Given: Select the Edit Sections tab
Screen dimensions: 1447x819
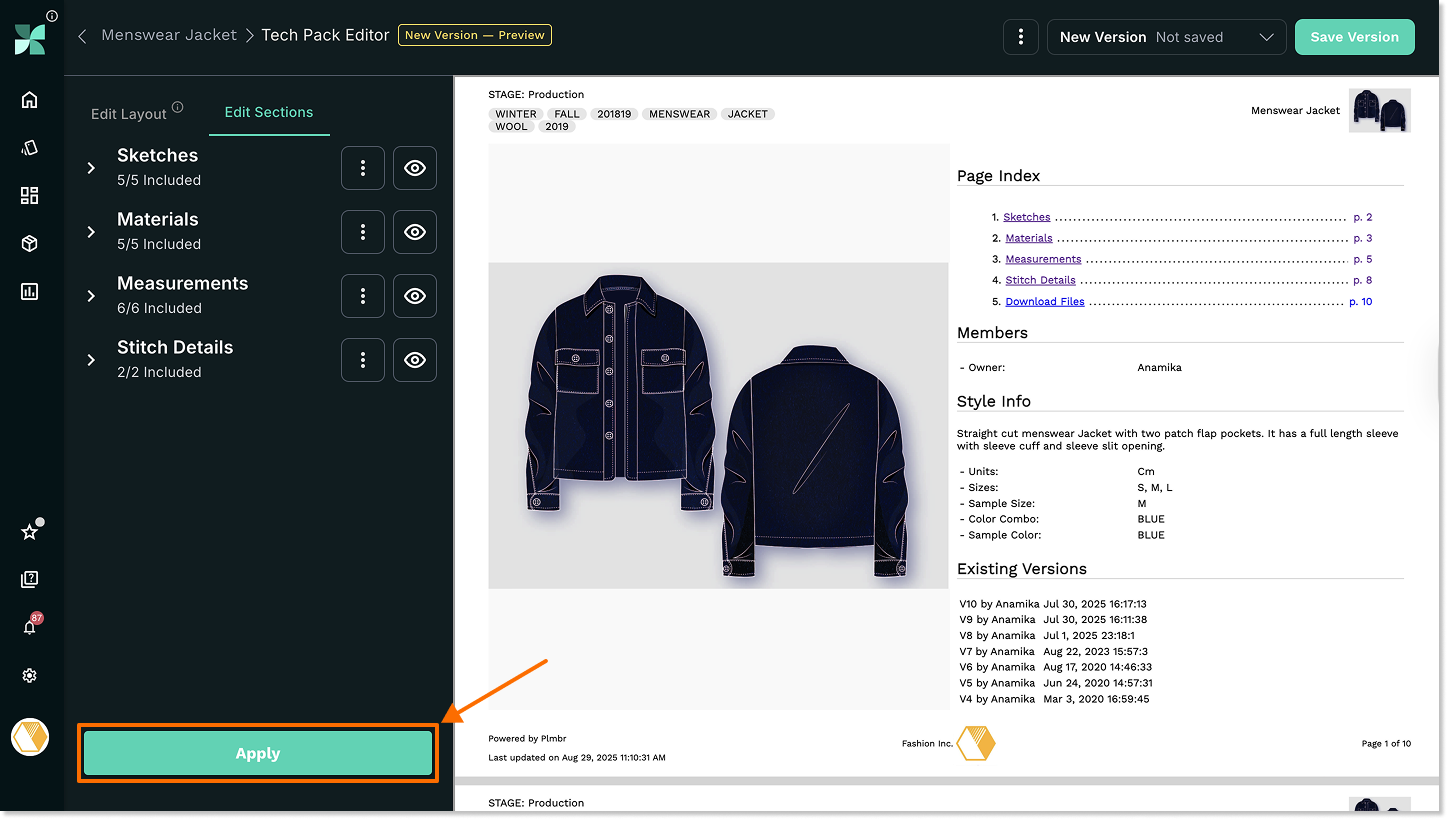Looking at the screenshot, I should 268,112.
